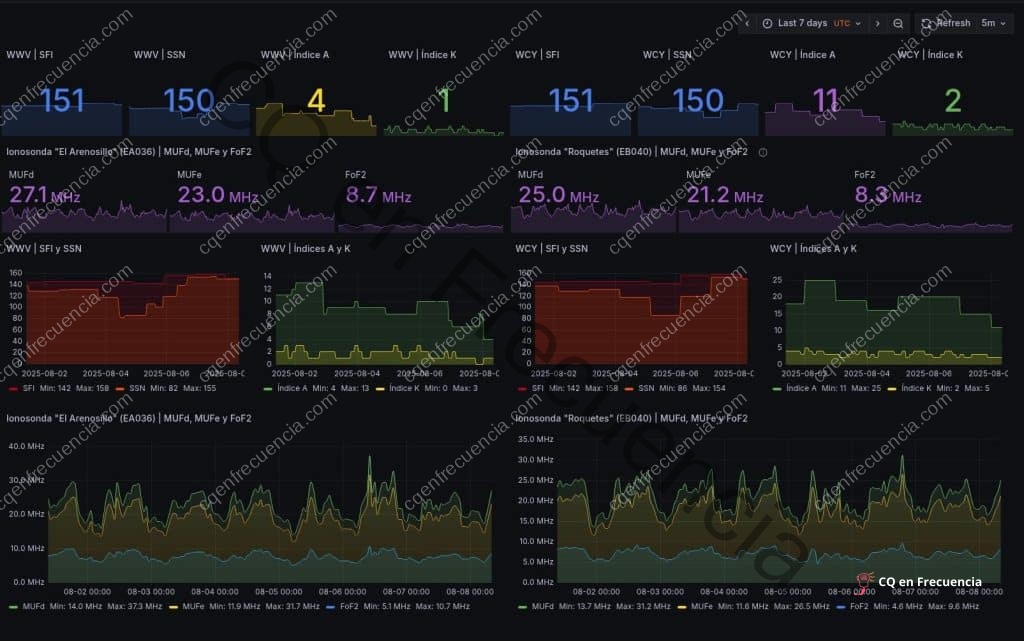Toggle FoF2 series in El Arenosillo chart legend
Viewport: 1024px width, 641px height.
[349, 607]
